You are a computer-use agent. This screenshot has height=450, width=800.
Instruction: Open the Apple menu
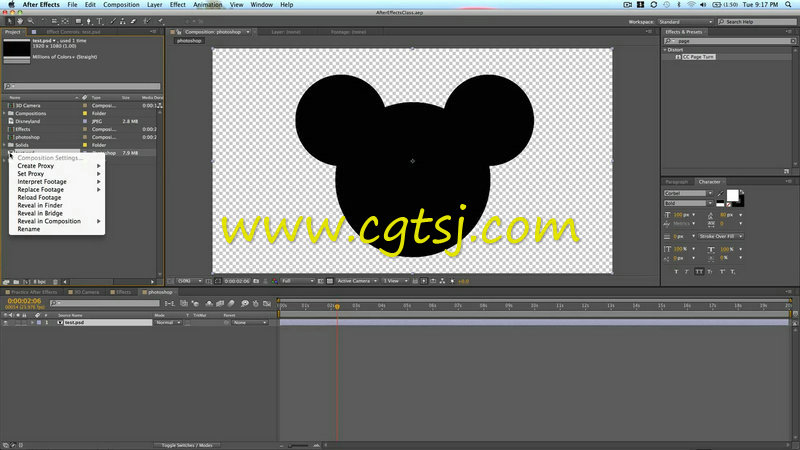pyautogui.click(x=11, y=5)
